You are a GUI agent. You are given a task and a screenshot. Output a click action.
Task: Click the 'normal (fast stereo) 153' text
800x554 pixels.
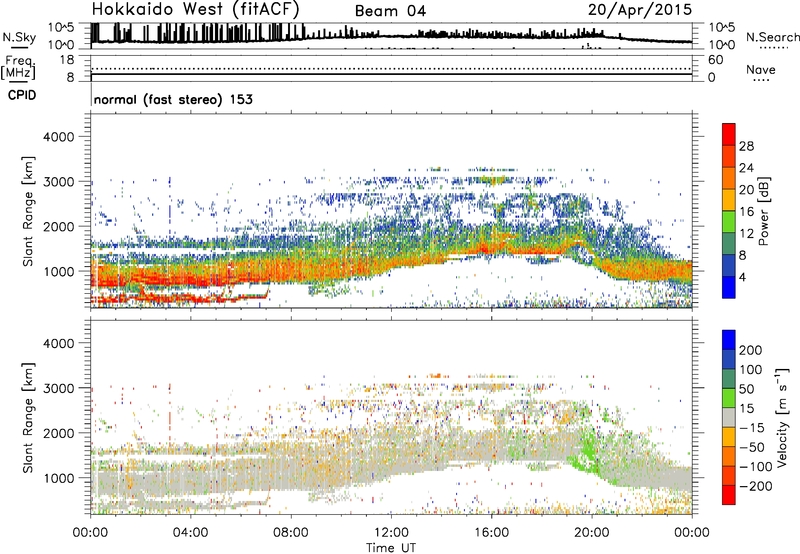(173, 99)
